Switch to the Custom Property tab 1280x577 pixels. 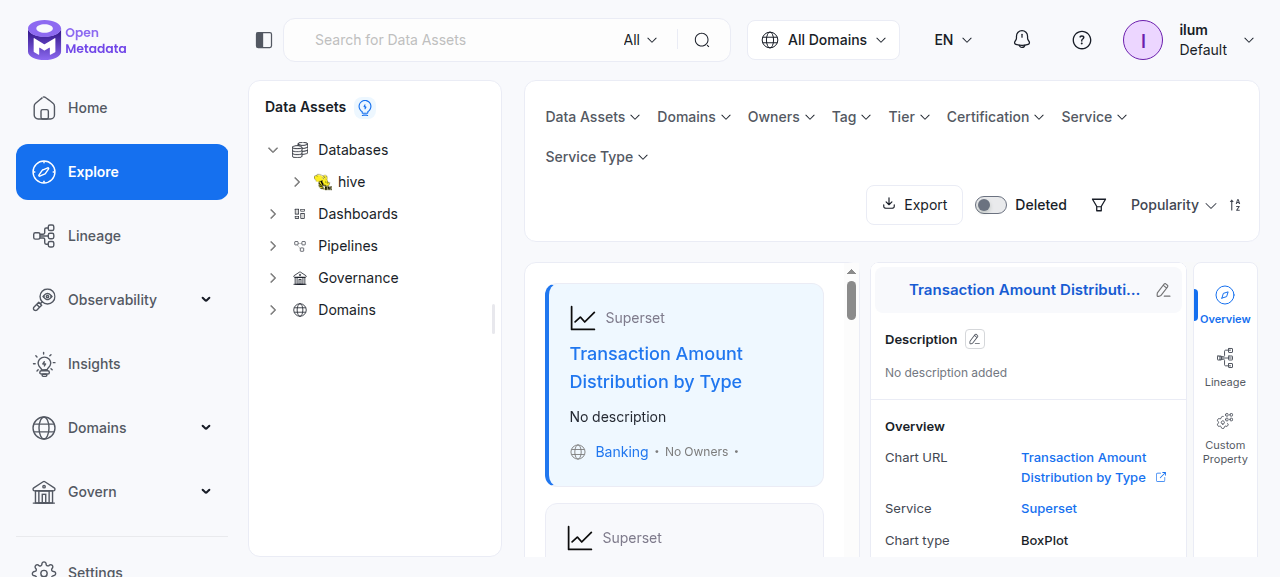(x=1225, y=438)
